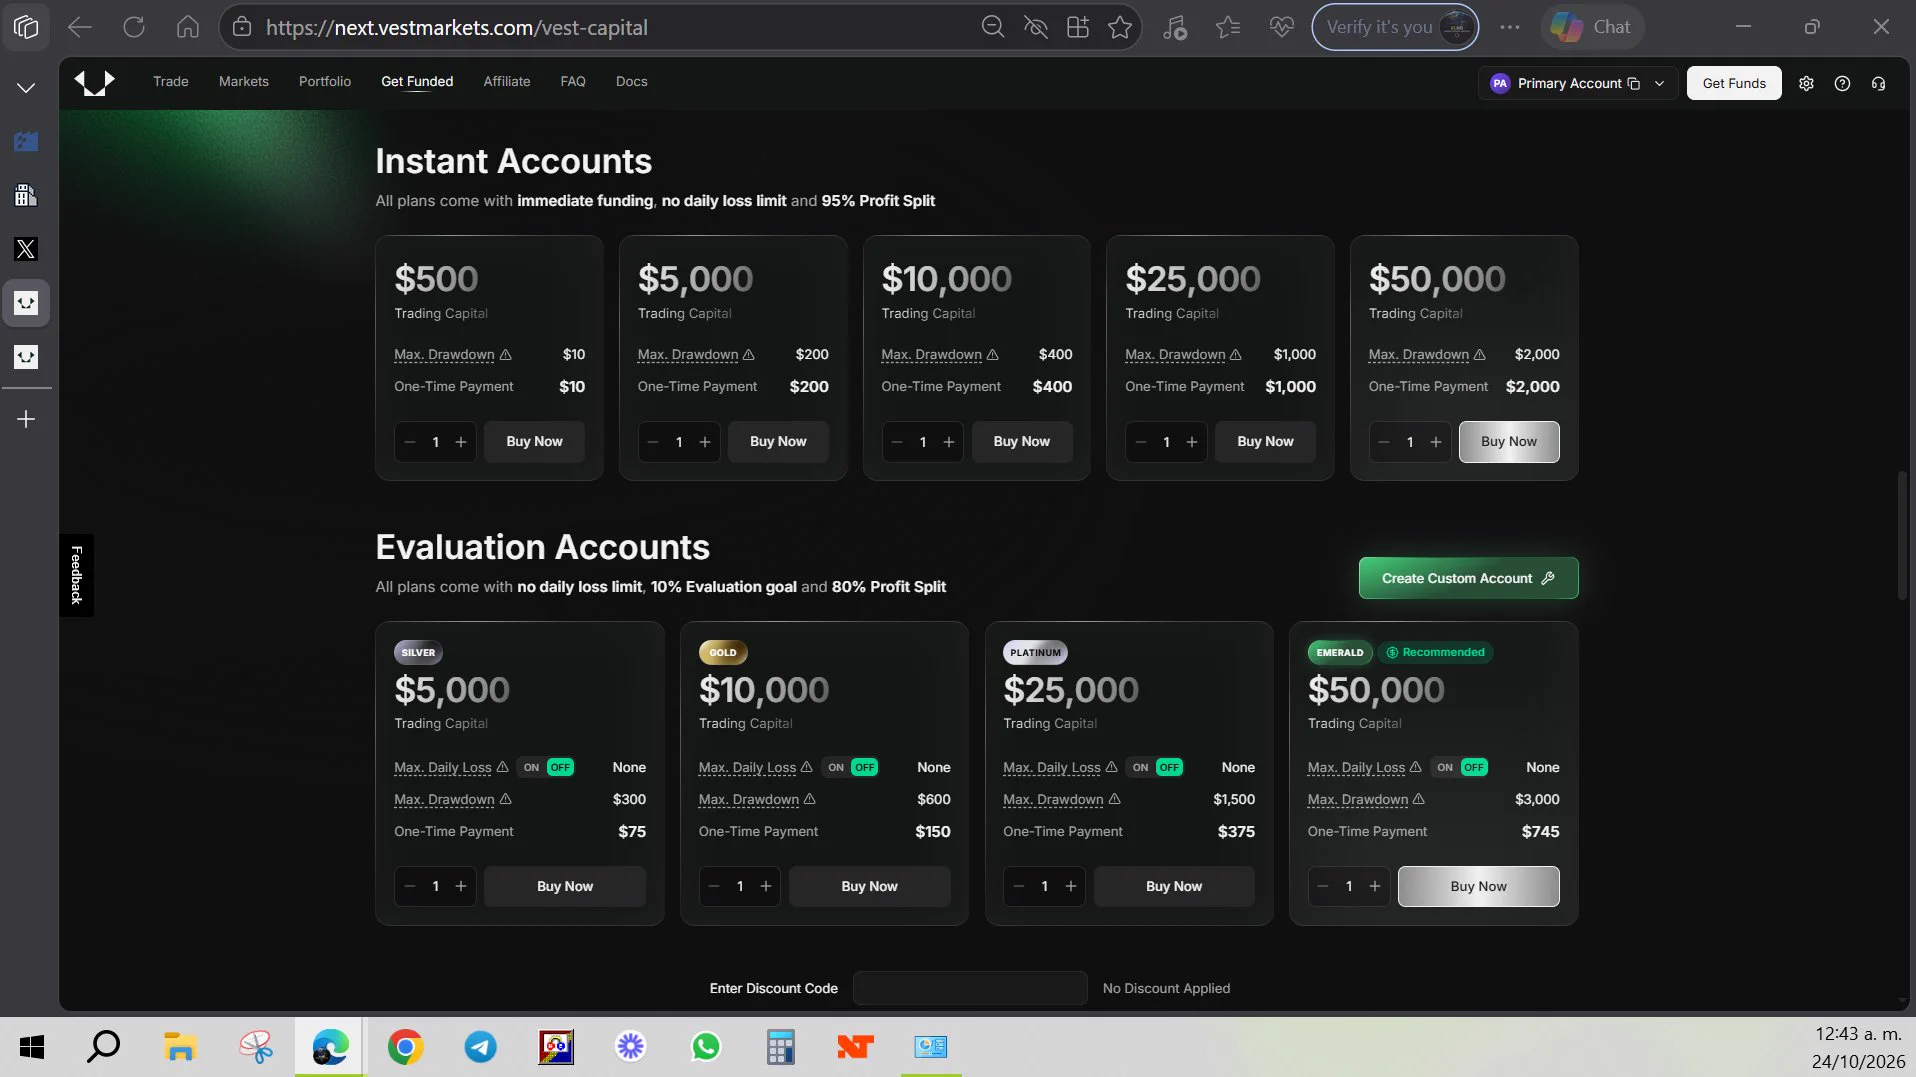The width and height of the screenshot is (1916, 1077).
Task: Turn ON Max. Daily Loss for Platinum plan
Action: click(1141, 767)
